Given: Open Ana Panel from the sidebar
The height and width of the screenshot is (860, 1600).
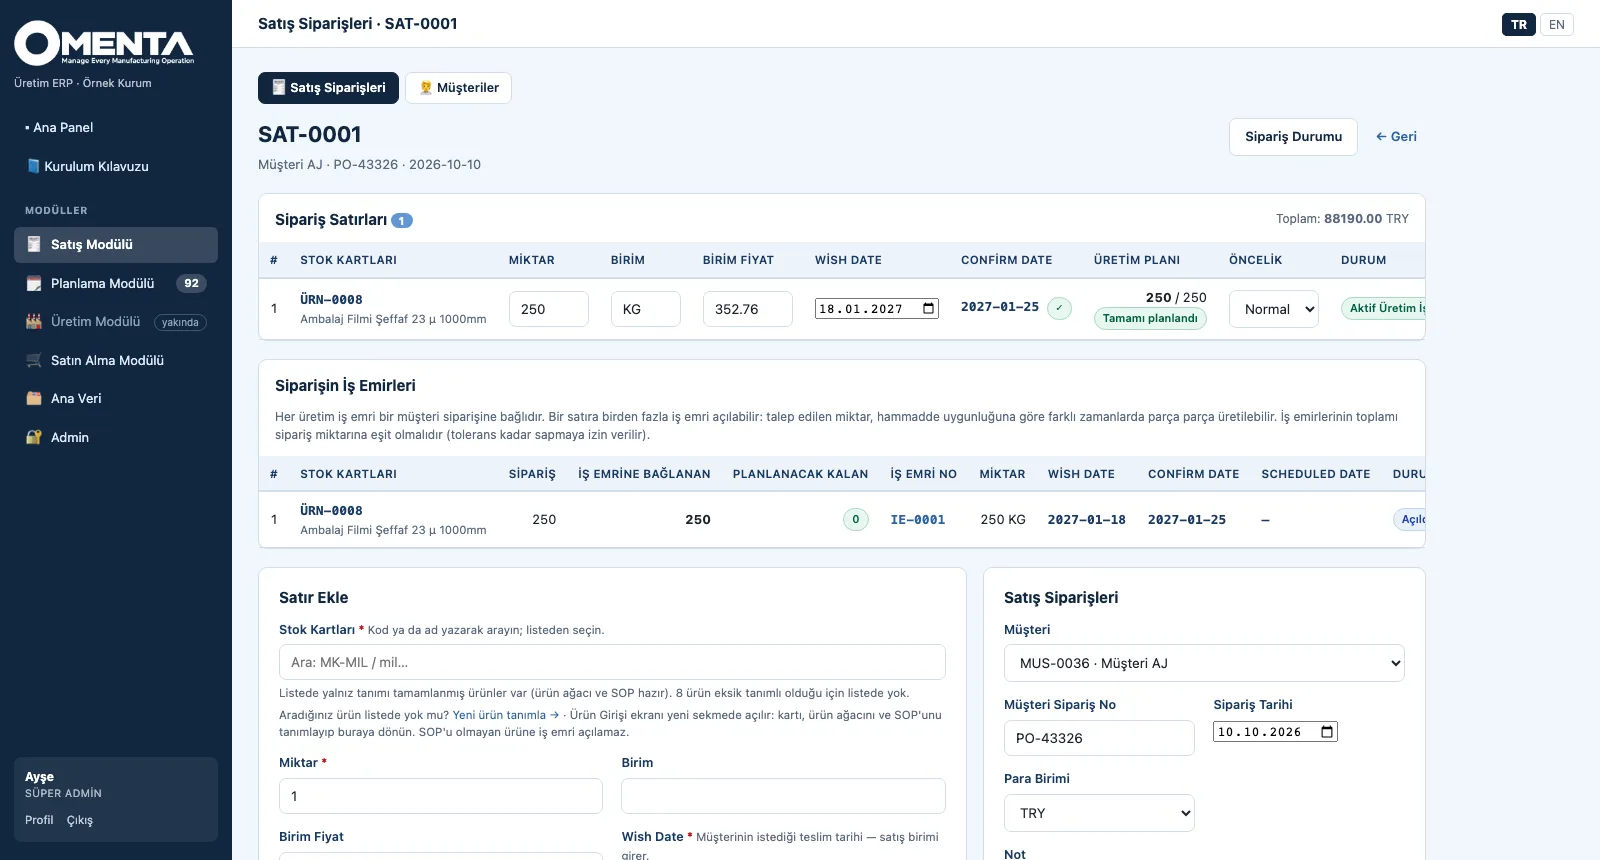Looking at the screenshot, I should pyautogui.click(x=116, y=127).
